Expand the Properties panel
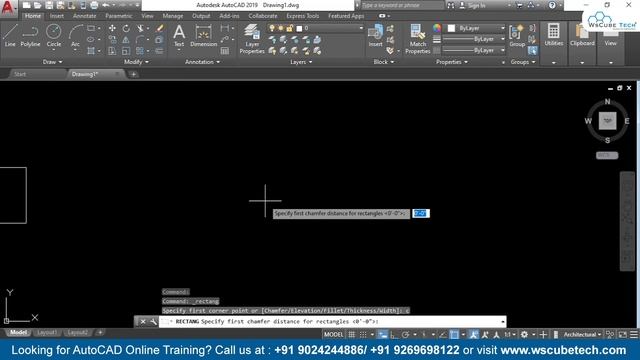The width and height of the screenshot is (640, 360). (452, 62)
